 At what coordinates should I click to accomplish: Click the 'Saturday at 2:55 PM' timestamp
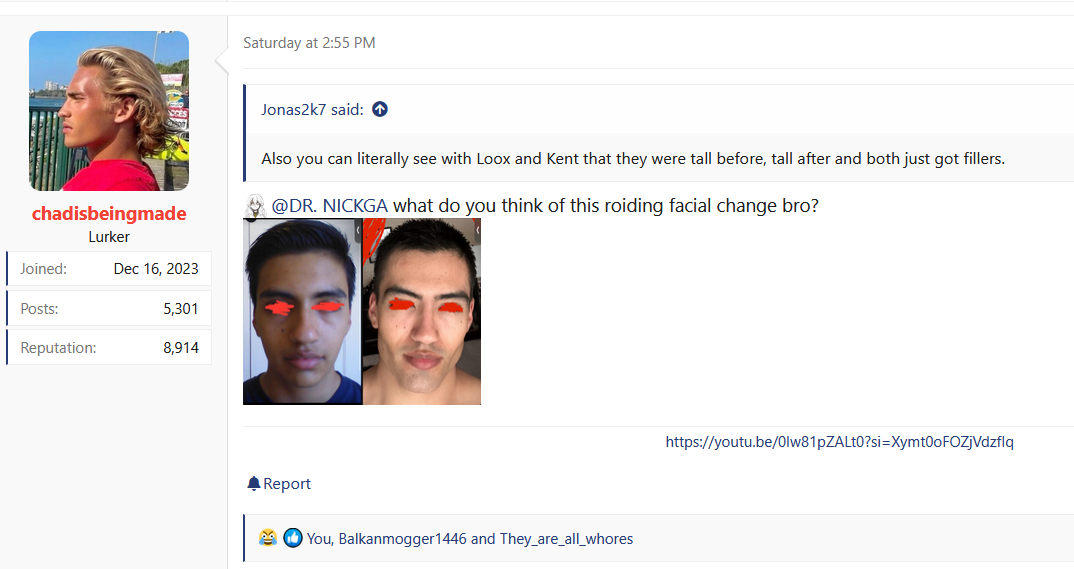pos(309,43)
